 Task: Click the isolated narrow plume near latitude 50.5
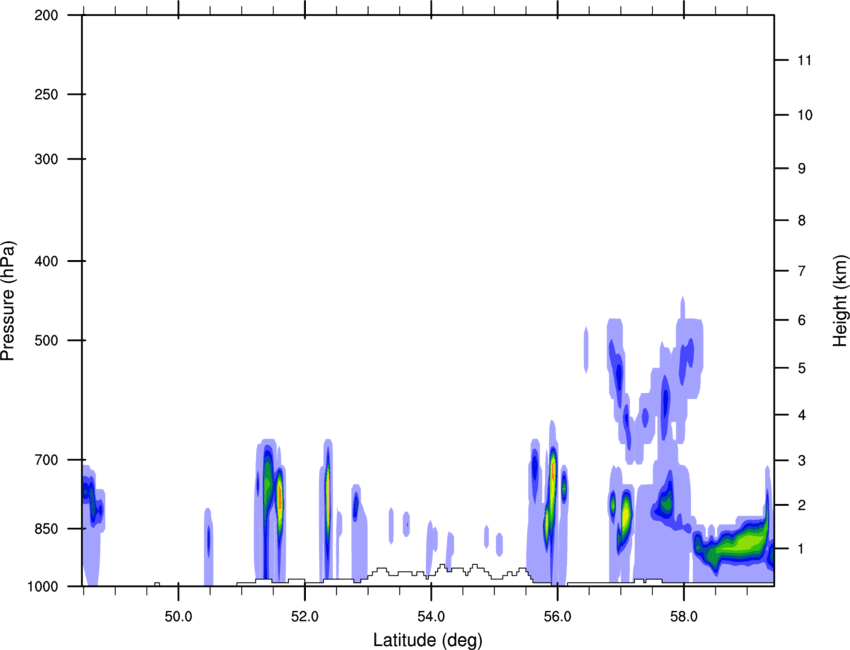coord(209,545)
